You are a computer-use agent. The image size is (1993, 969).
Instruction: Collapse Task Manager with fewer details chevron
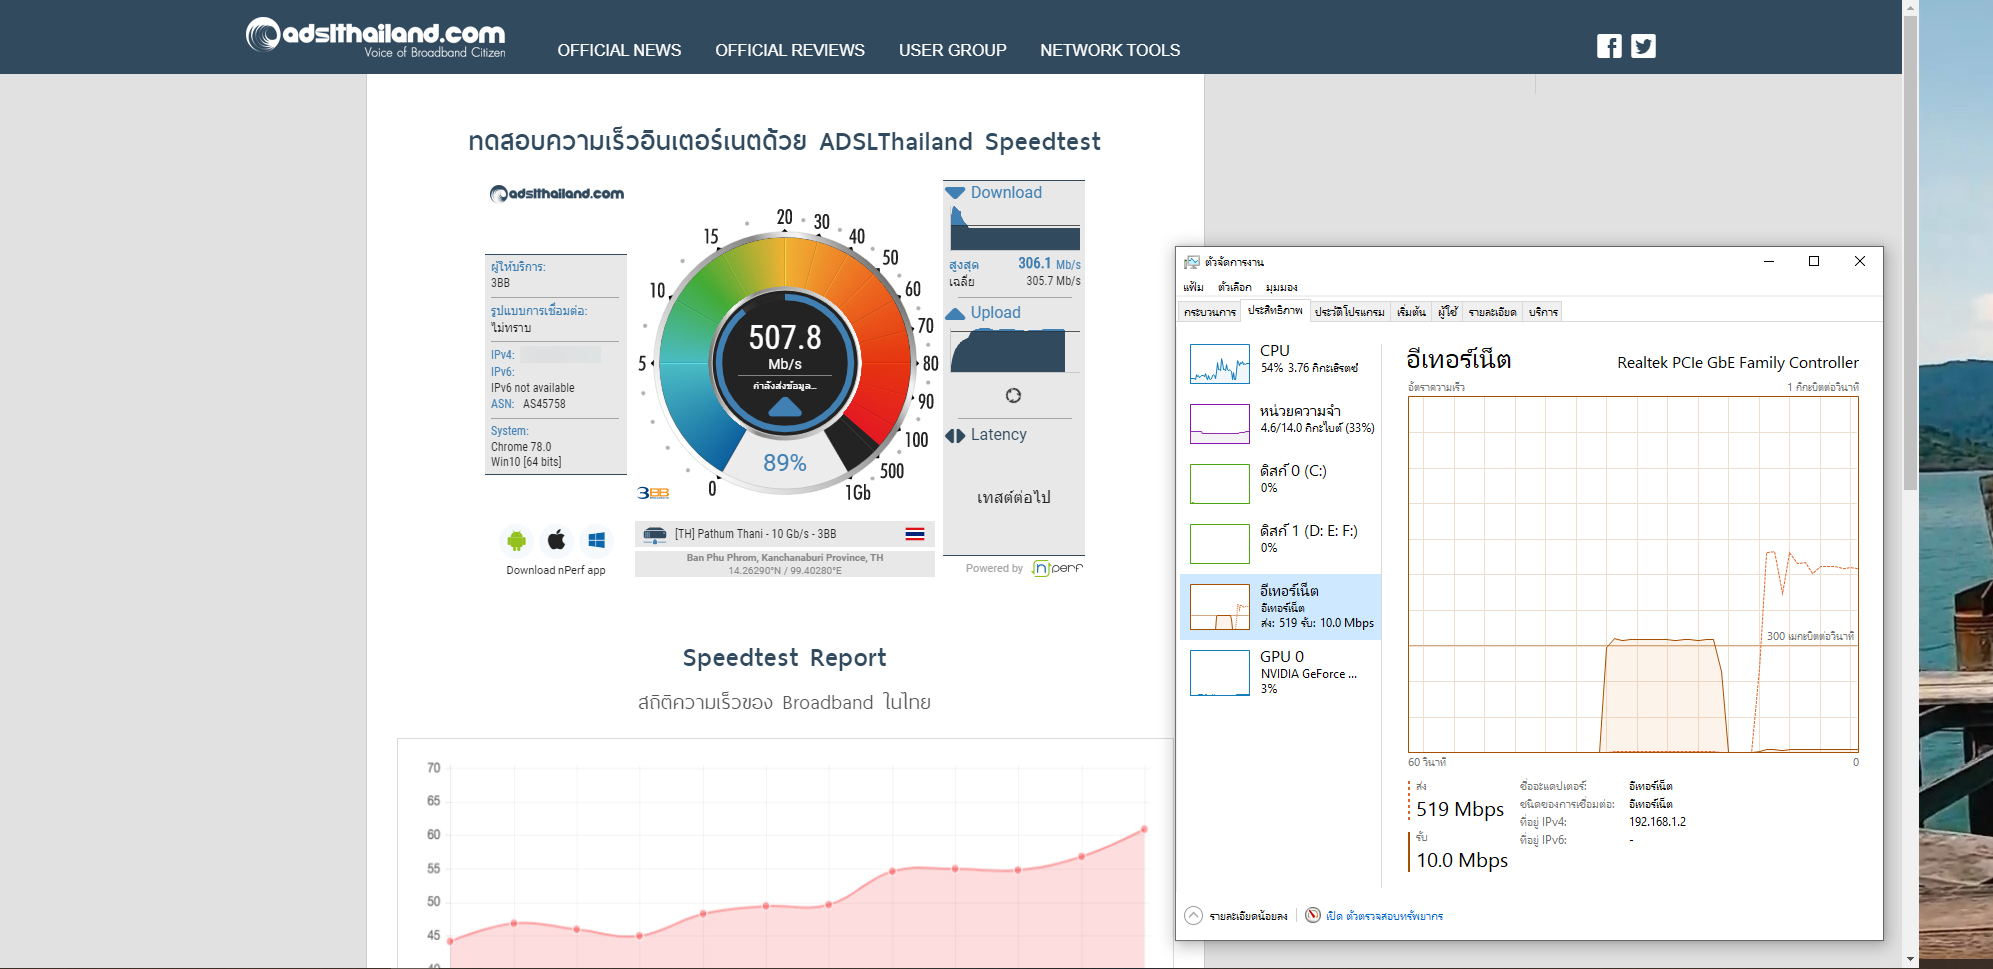pyautogui.click(x=1193, y=915)
